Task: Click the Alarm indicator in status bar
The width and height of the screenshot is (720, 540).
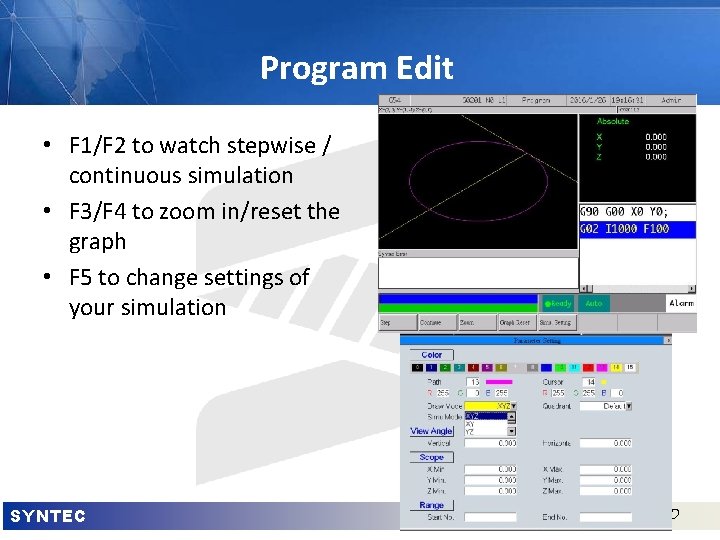Action: [681, 303]
